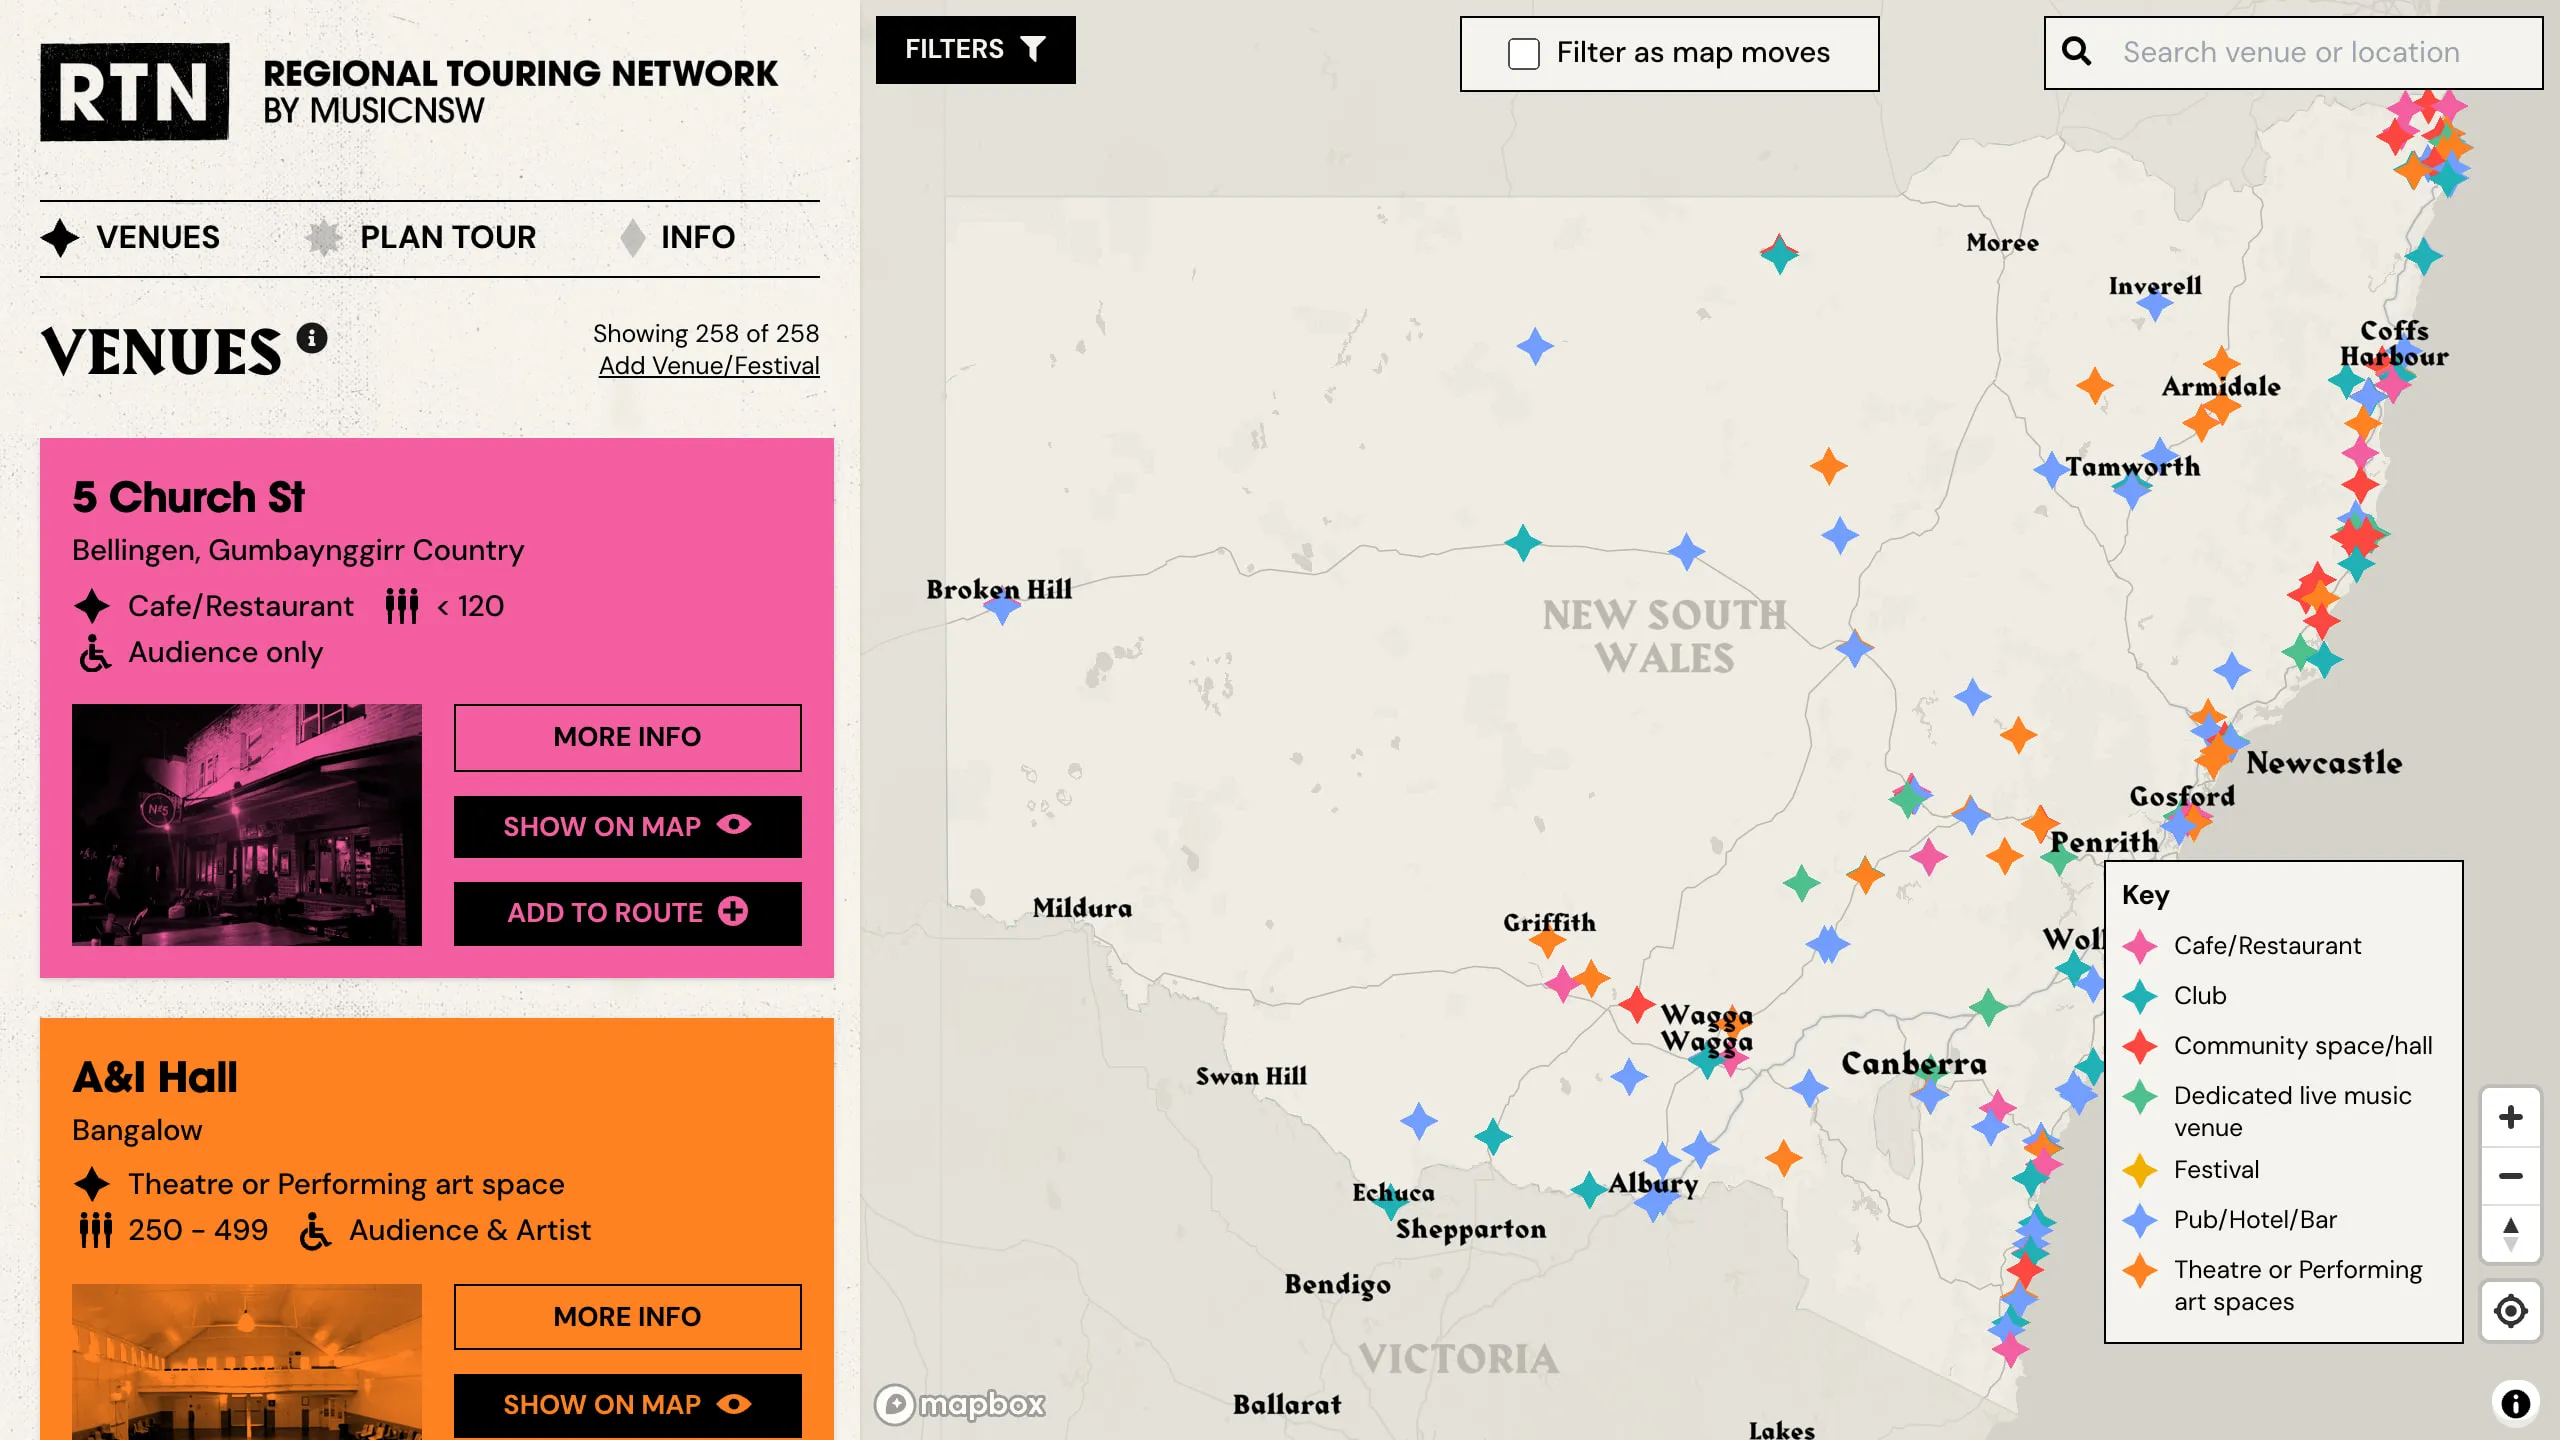Focus the Search venue or location field

point(2293,52)
